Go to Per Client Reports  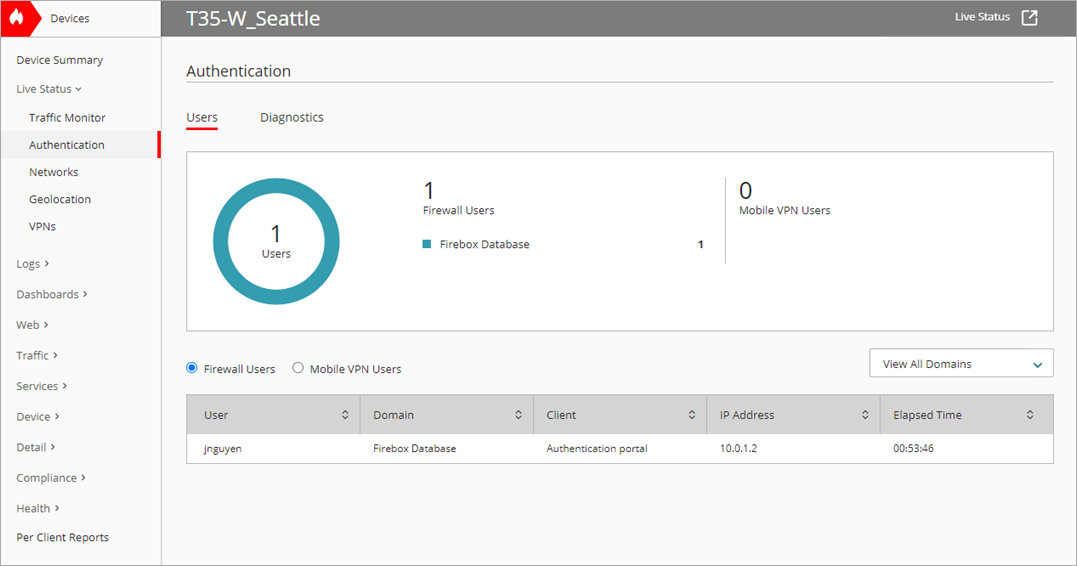62,537
